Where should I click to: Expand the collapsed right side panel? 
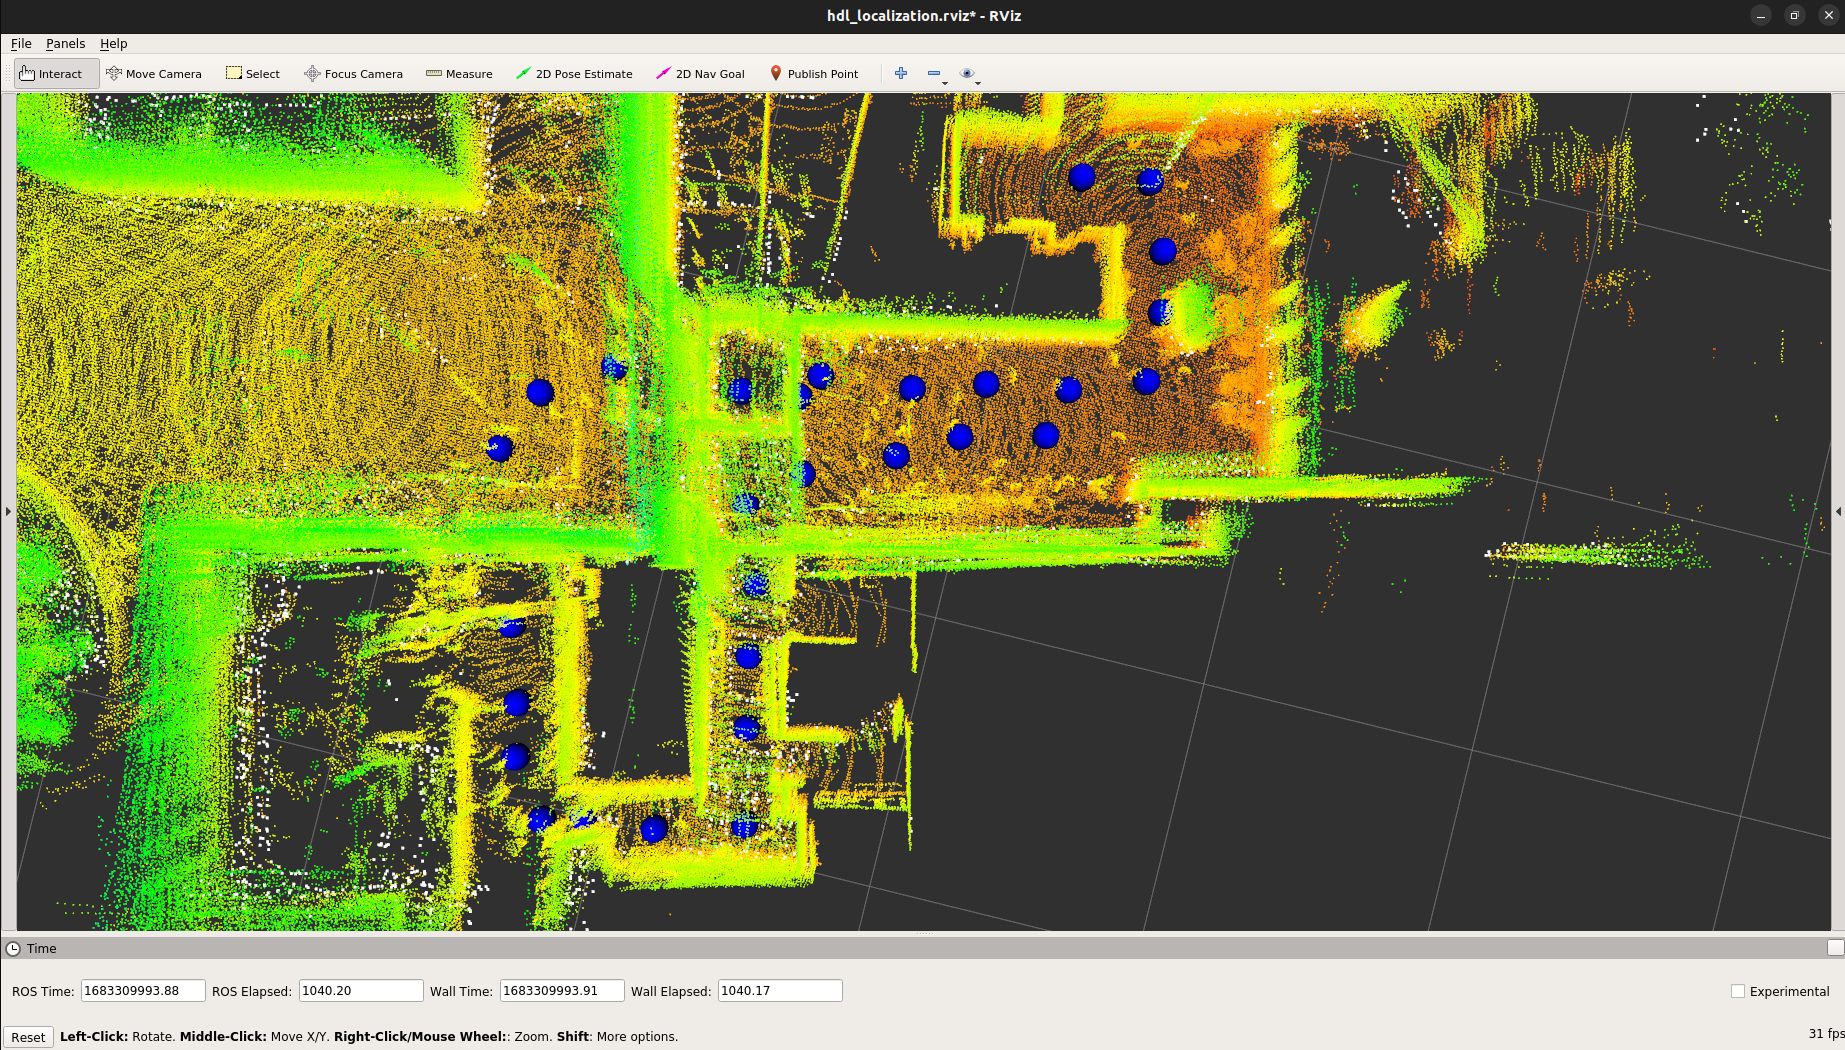[x=1838, y=511]
